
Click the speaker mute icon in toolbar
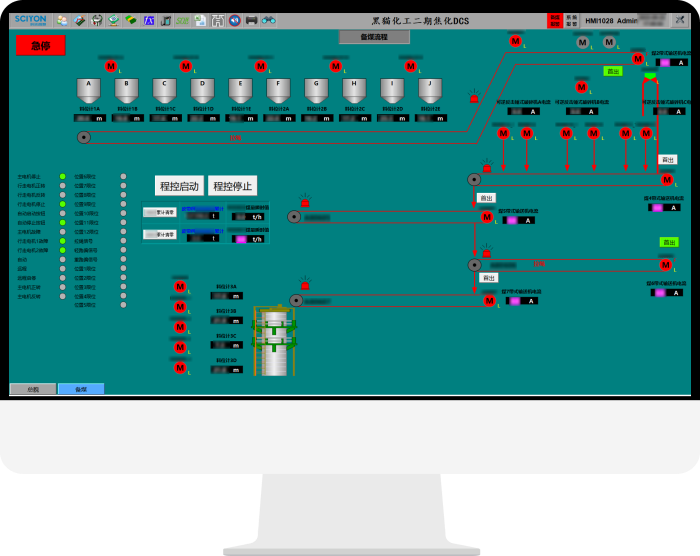(234, 20)
